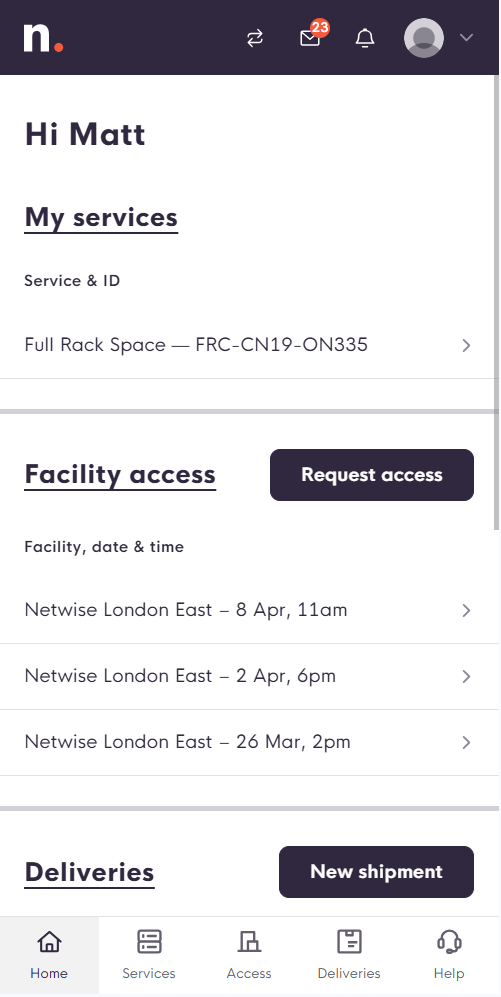The height and width of the screenshot is (997, 501).
Task: Open the 2 Apr, 6pm access booking
Action: [x=249, y=677]
